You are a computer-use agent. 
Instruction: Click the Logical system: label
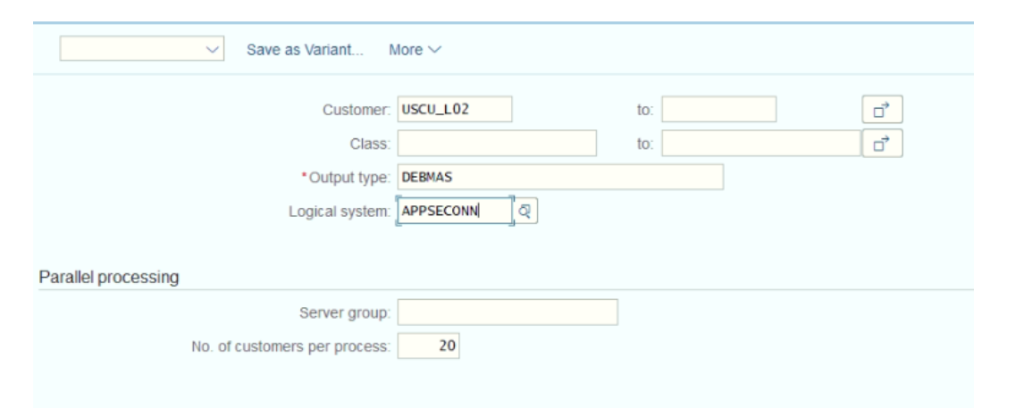[x=340, y=212]
